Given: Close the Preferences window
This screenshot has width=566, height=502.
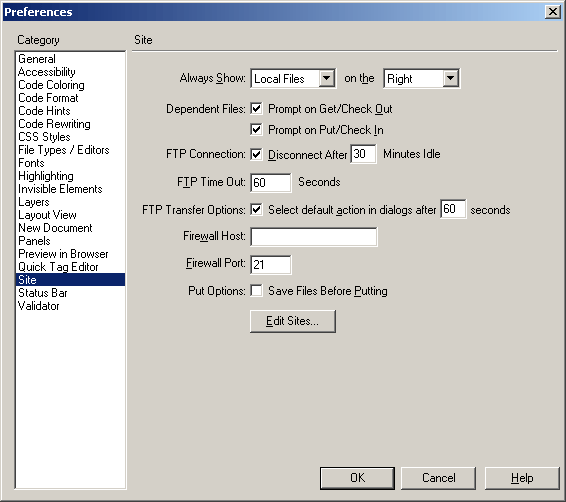Looking at the screenshot, I should [553, 12].
